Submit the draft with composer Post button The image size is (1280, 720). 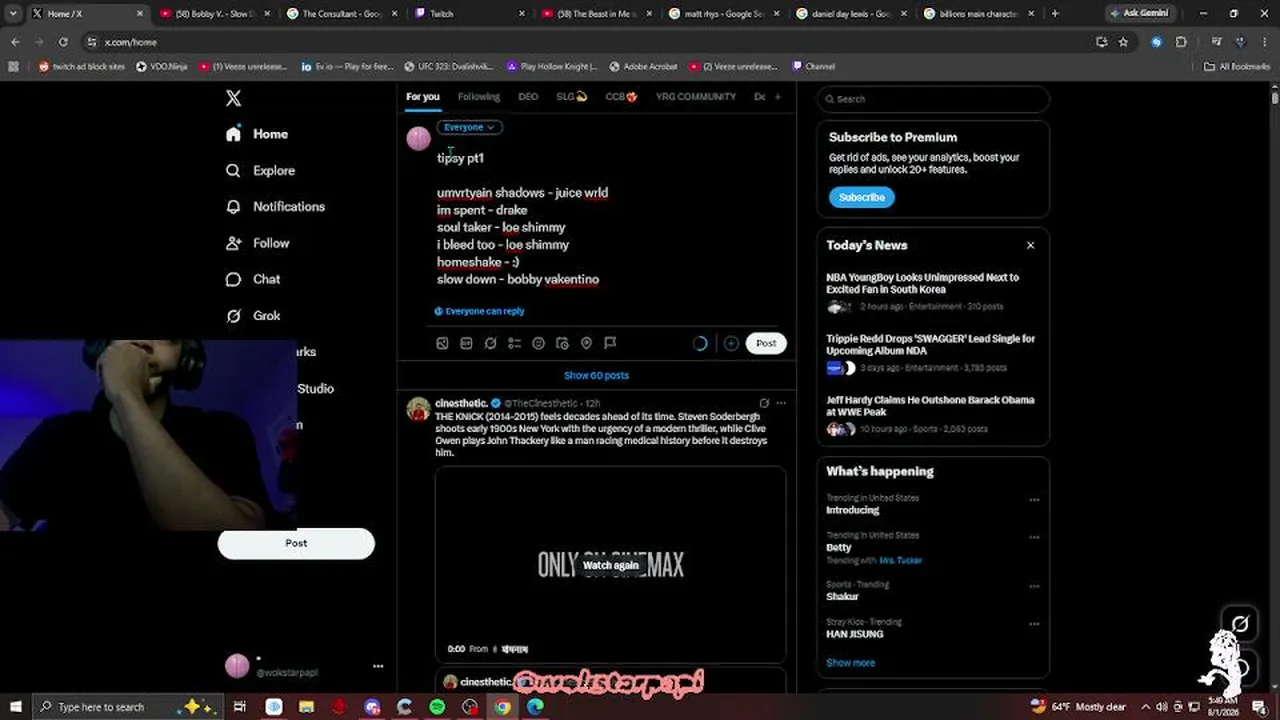pos(766,343)
